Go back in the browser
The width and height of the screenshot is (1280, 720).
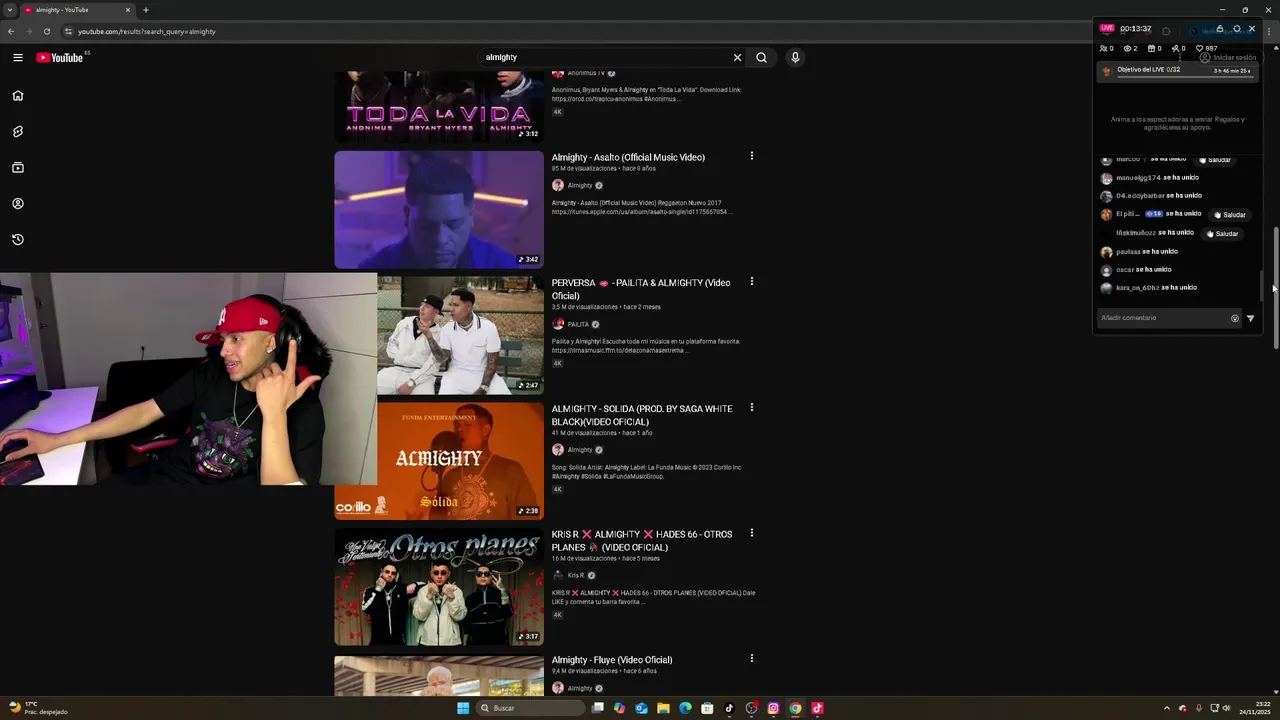click(x=11, y=31)
